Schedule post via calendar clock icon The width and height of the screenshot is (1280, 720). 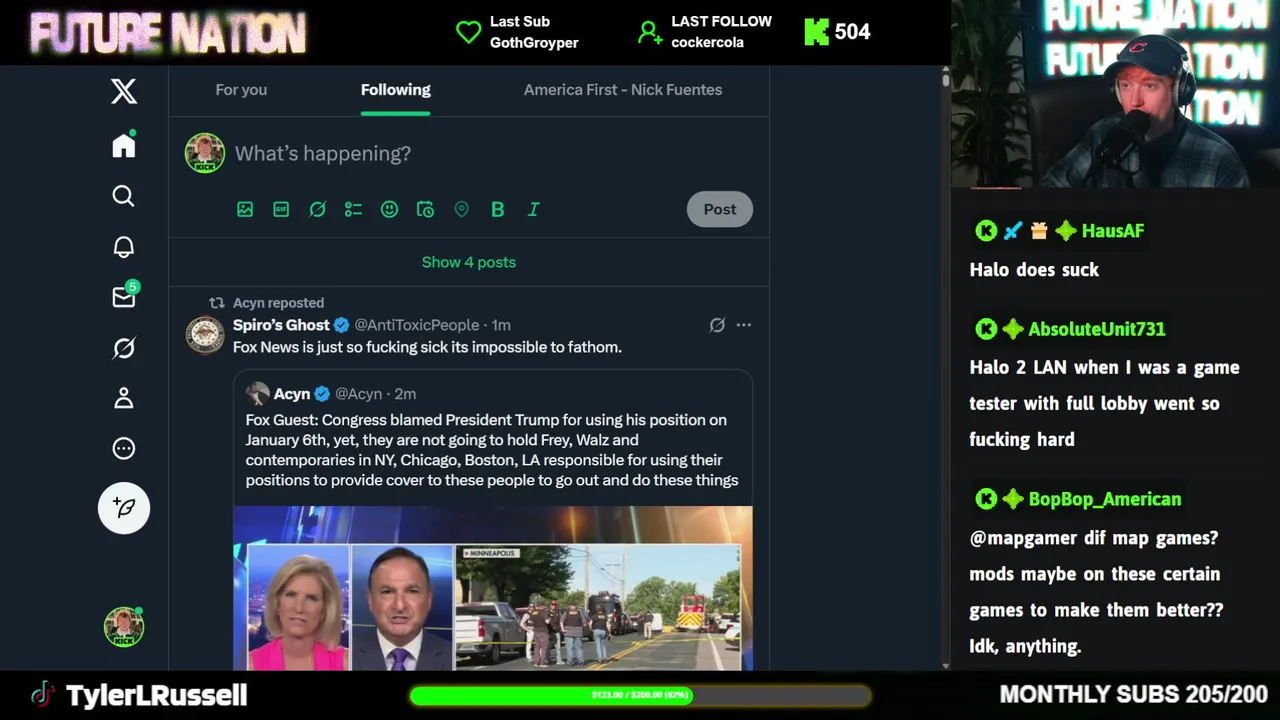coord(425,209)
